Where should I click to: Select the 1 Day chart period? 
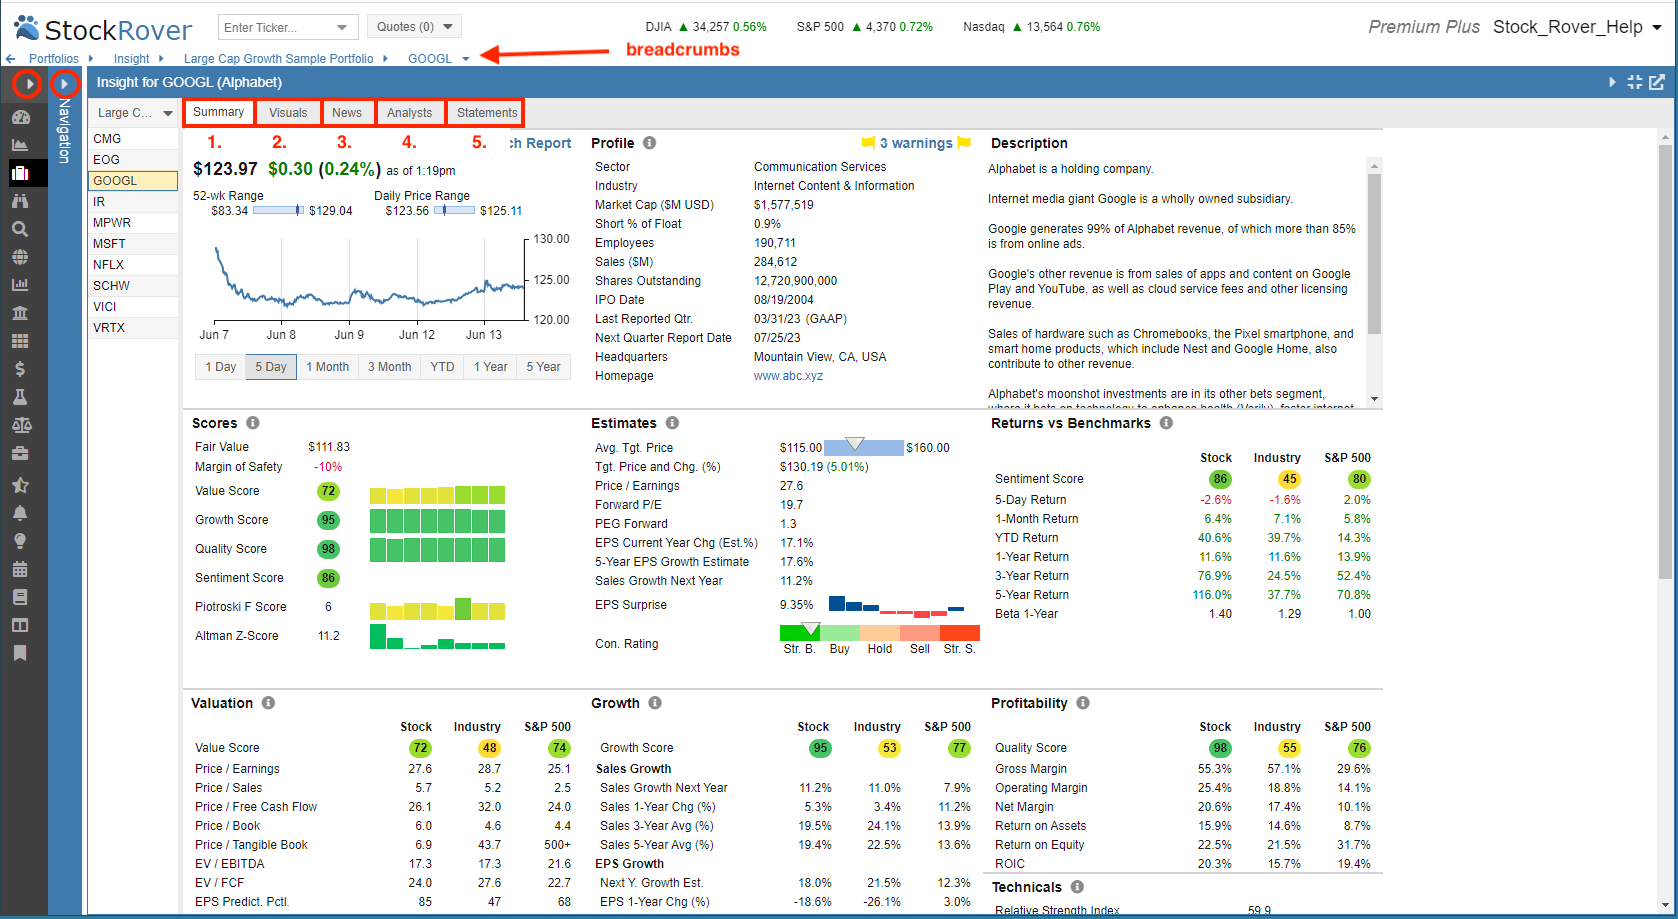(221, 367)
